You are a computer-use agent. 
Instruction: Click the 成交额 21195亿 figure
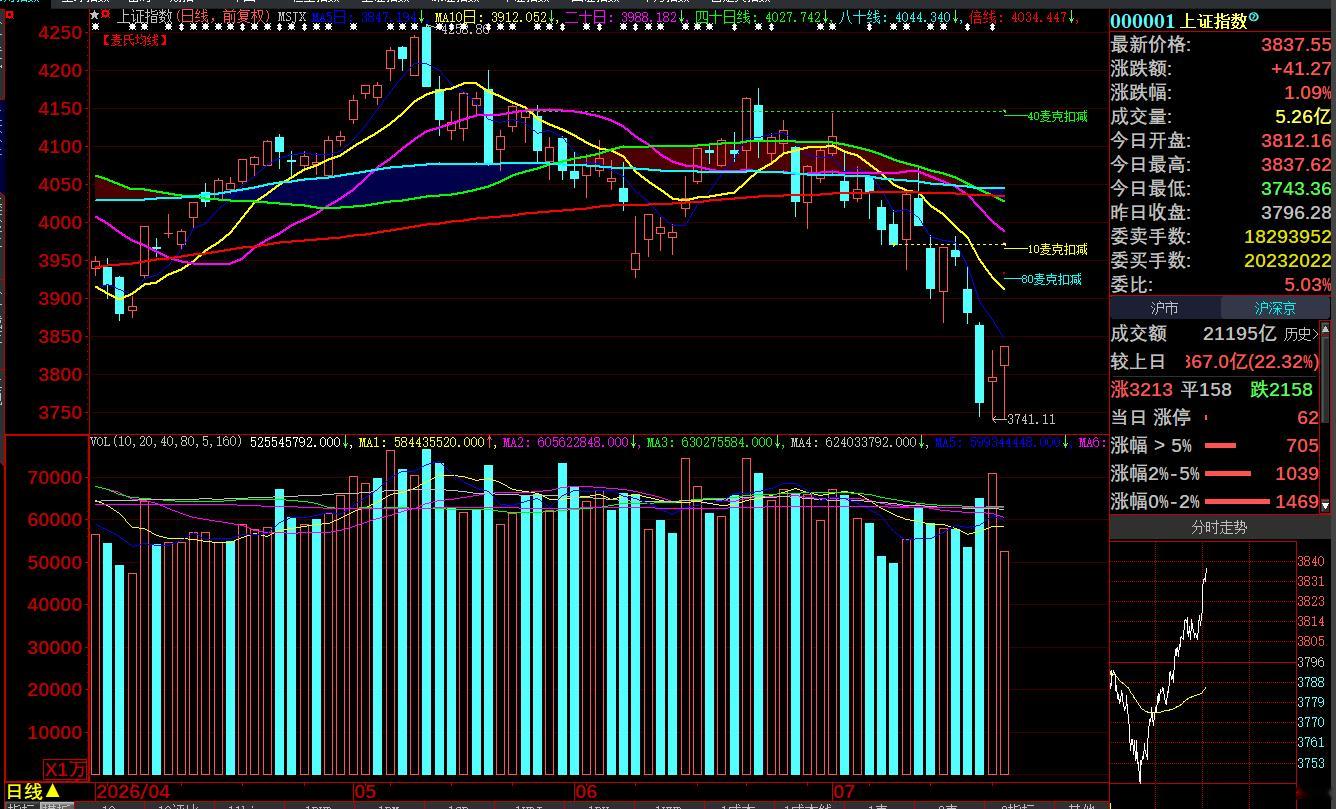coord(1239,334)
